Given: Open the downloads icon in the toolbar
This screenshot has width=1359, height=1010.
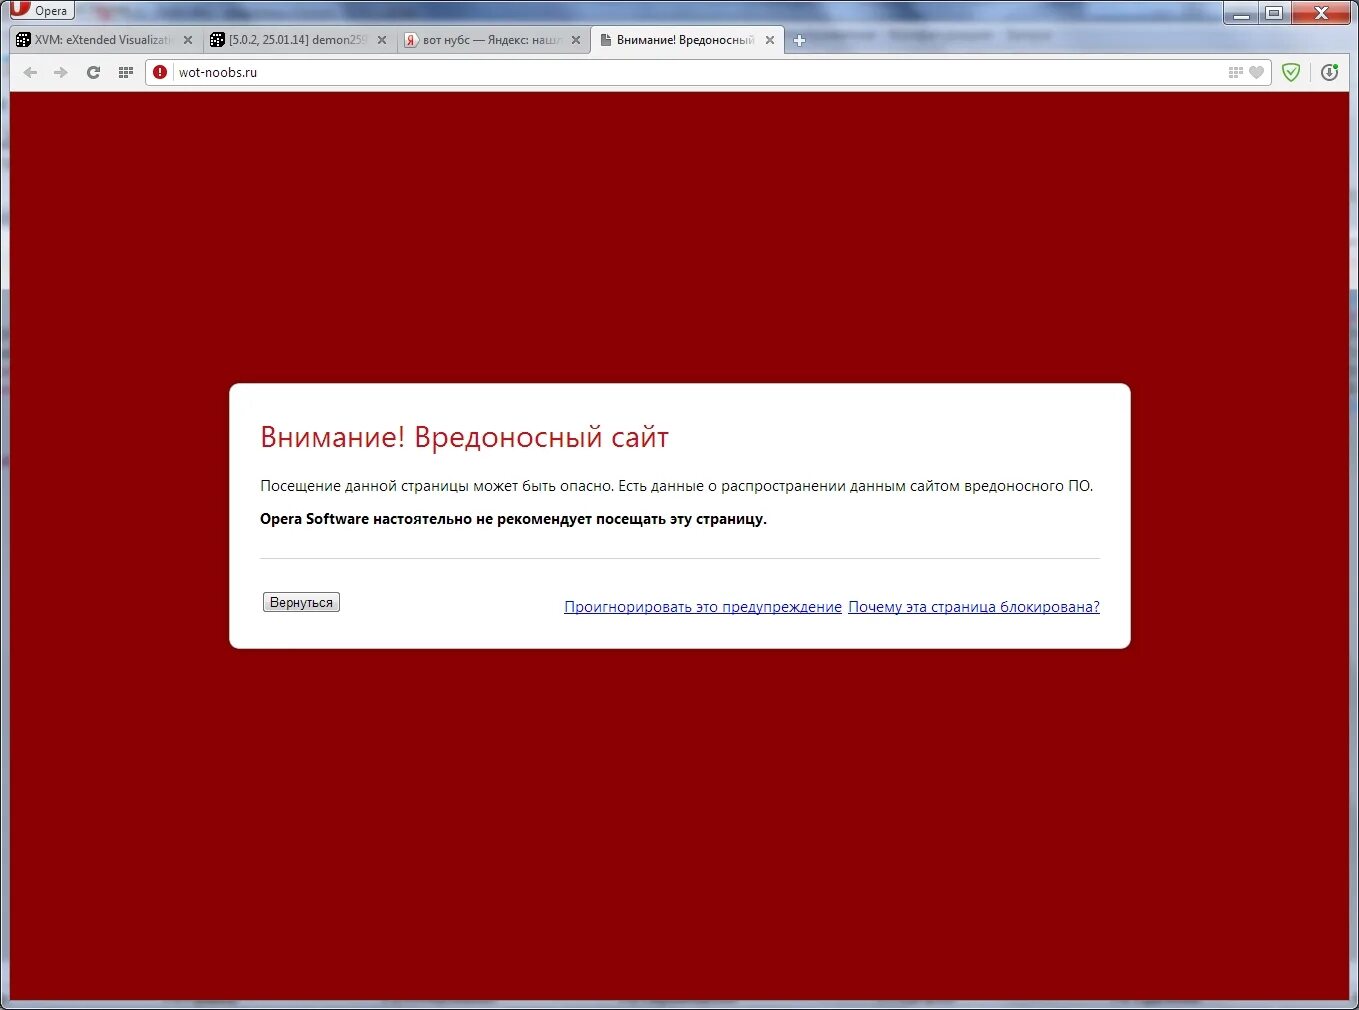Looking at the screenshot, I should click(1329, 72).
